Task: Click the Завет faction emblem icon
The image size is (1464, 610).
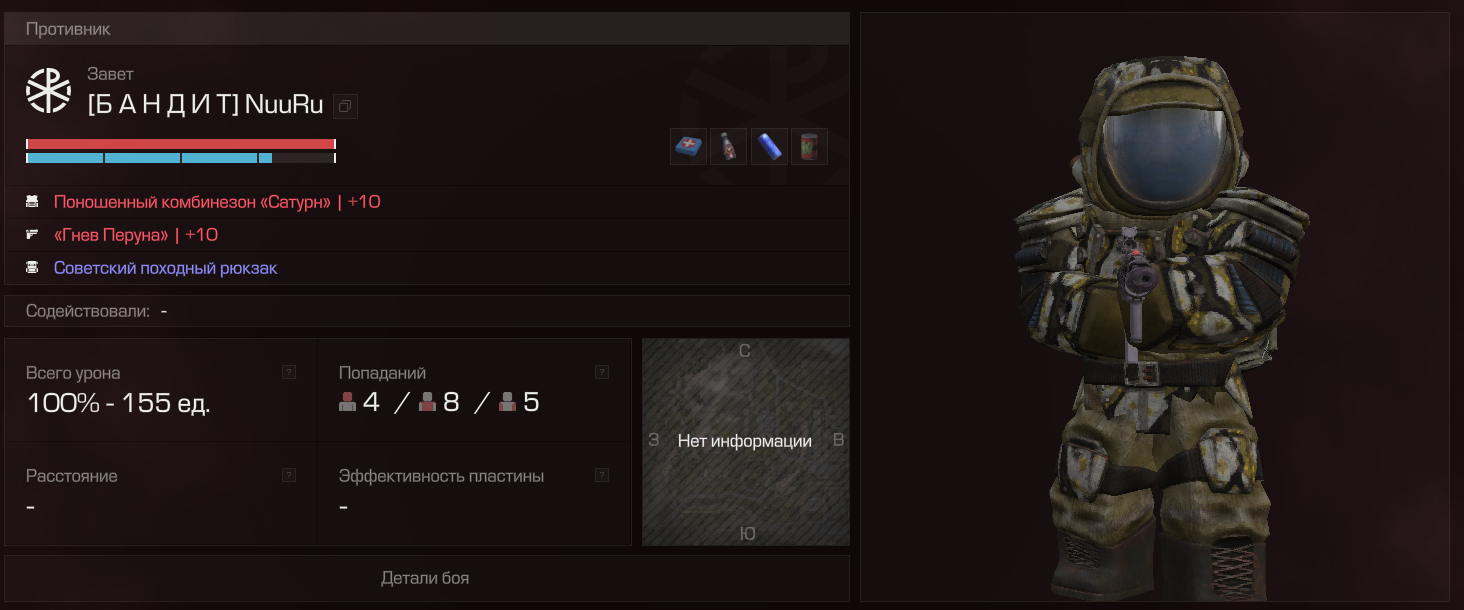Action: [48, 90]
